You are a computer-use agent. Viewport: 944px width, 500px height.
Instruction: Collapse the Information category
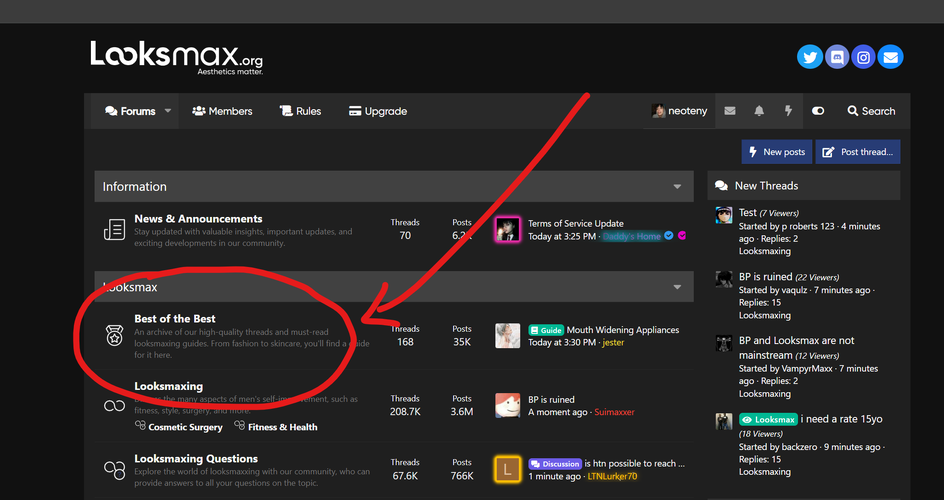point(677,187)
